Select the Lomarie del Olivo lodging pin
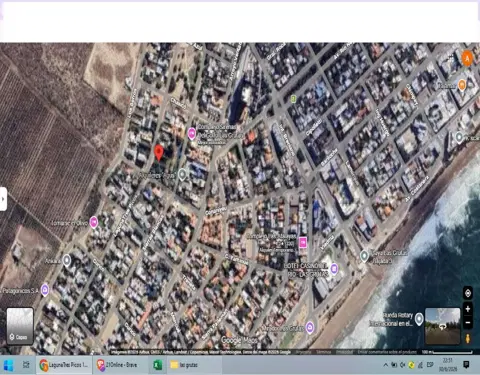 [94, 222]
